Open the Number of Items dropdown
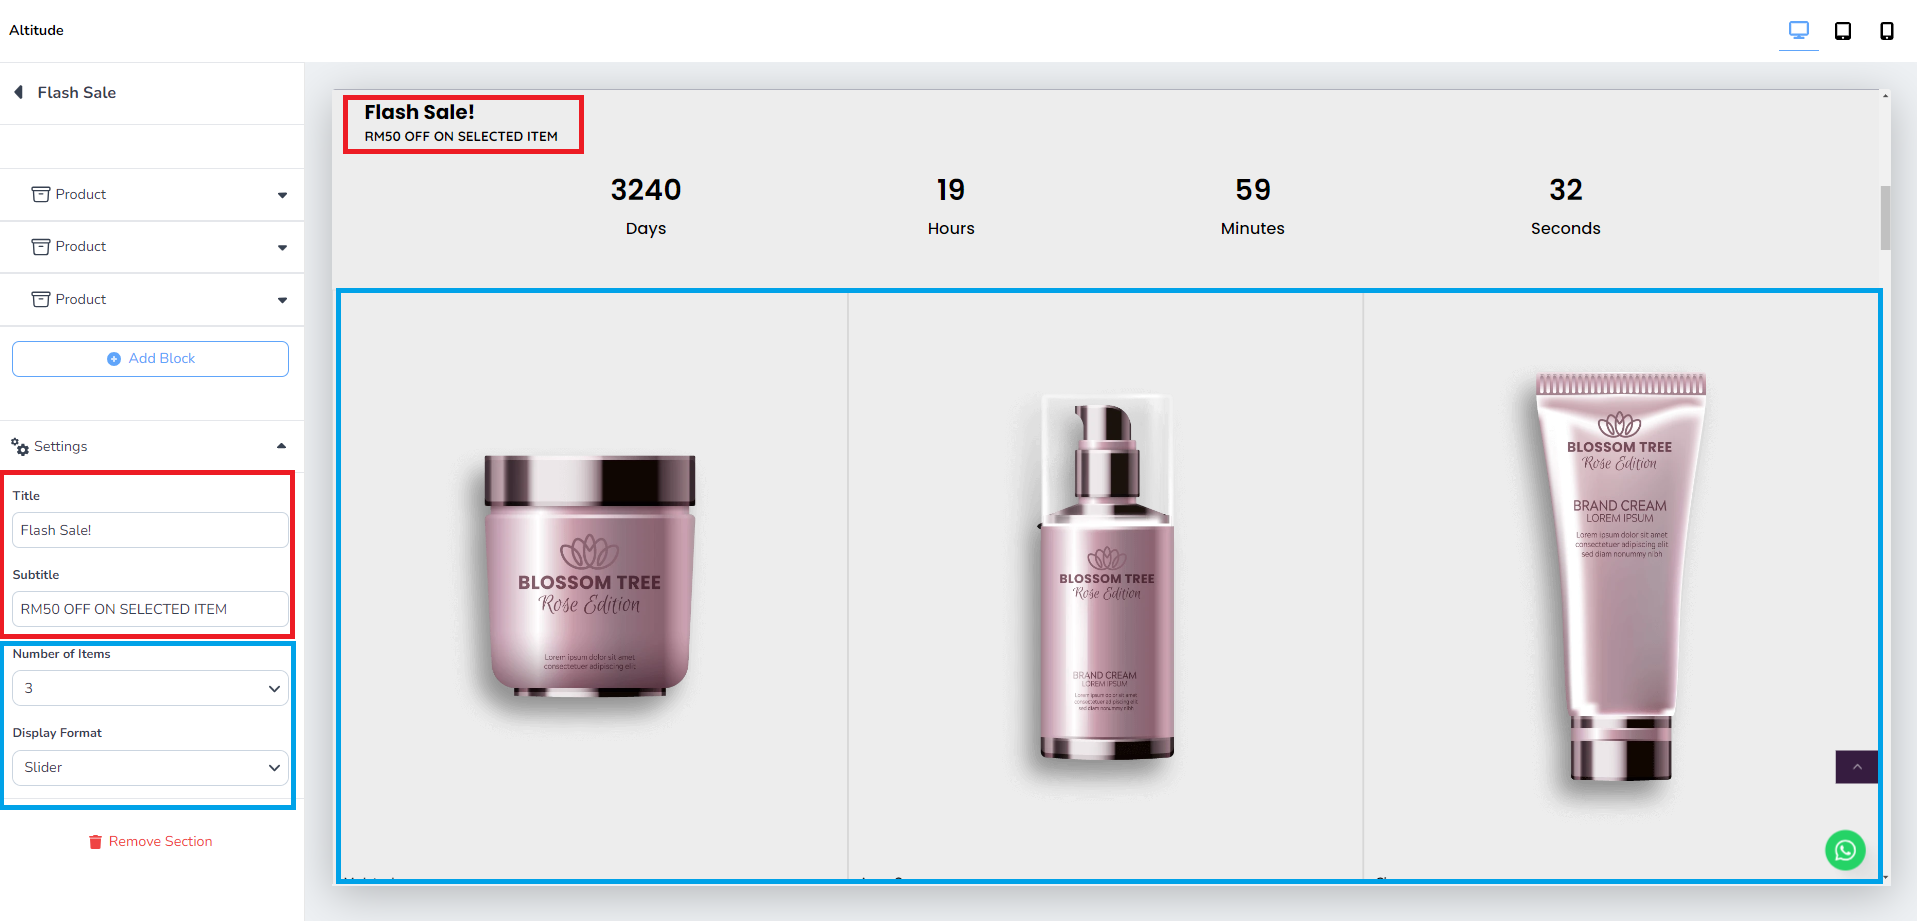 tap(151, 688)
